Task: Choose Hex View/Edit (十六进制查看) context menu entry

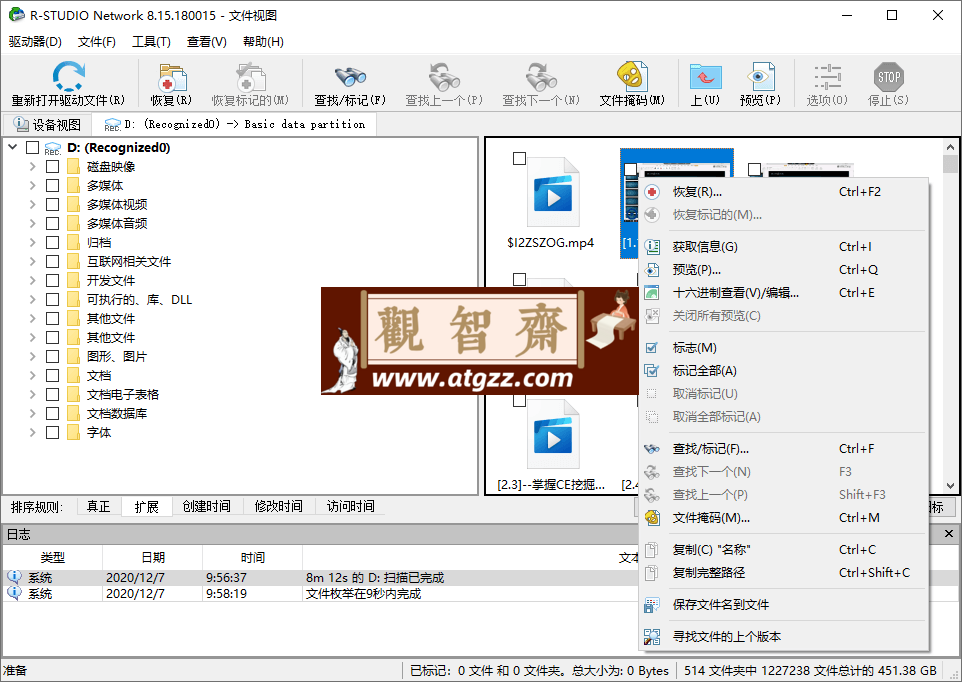Action: [783, 293]
